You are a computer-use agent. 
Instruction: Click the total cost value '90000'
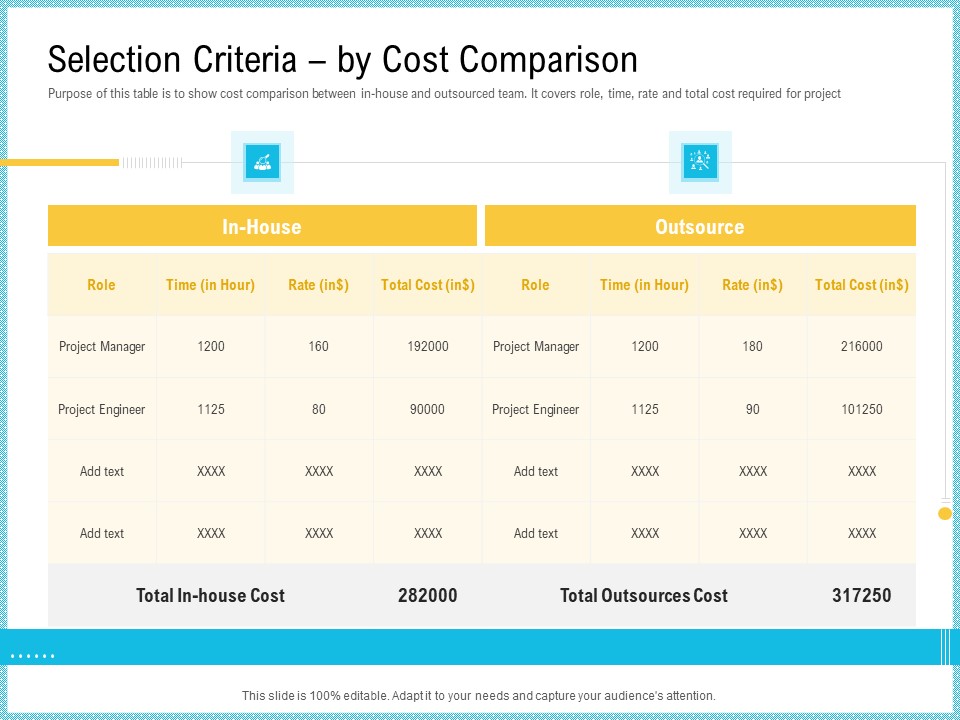click(x=427, y=410)
